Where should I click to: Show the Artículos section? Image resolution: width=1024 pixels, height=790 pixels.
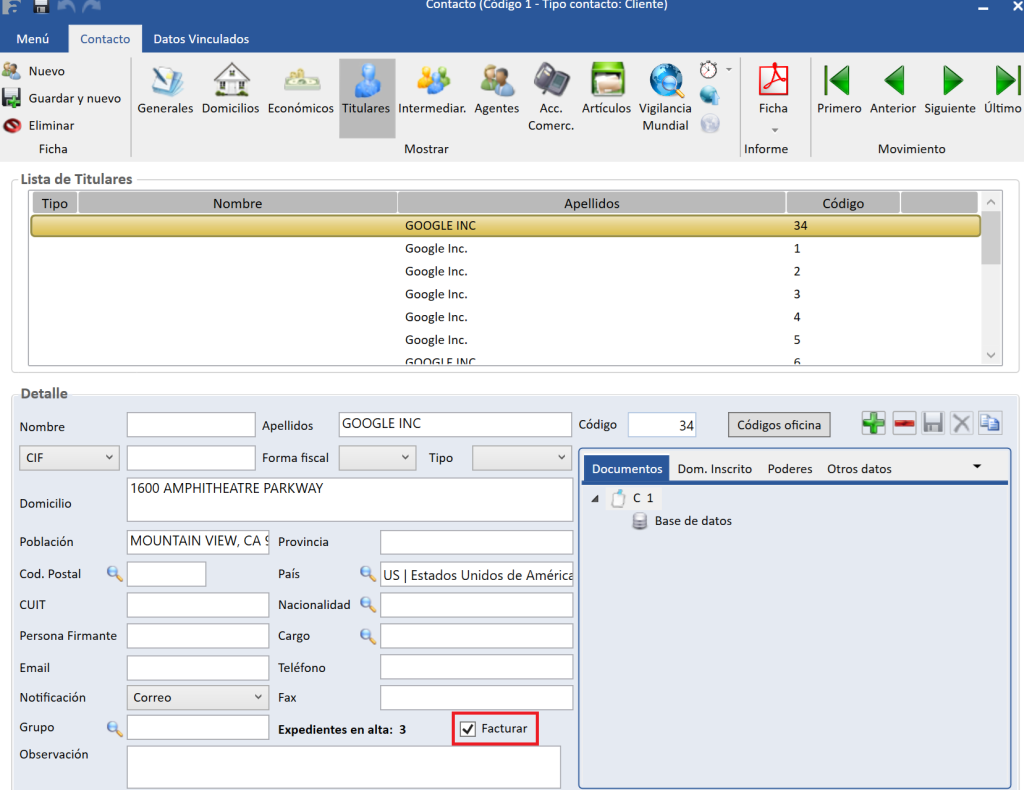click(607, 89)
